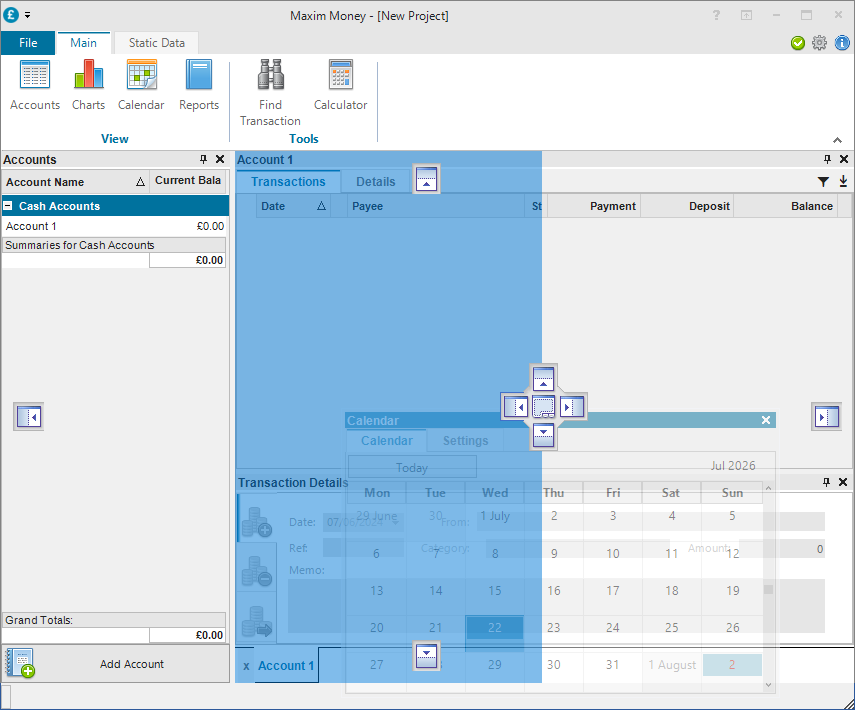This screenshot has height=710, width=855.
Task: Open the quick access dropdown arrow
Action: [27, 15]
